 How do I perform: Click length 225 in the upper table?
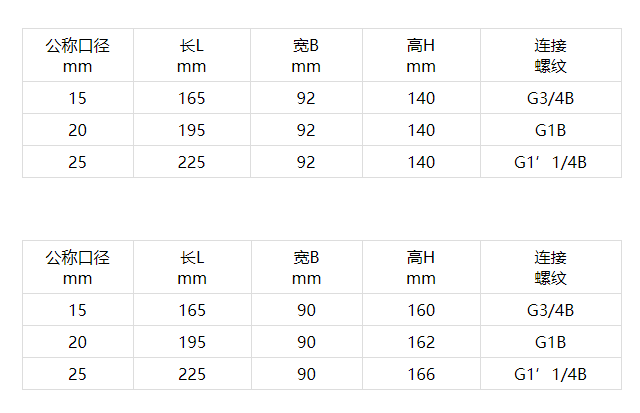[x=191, y=162]
